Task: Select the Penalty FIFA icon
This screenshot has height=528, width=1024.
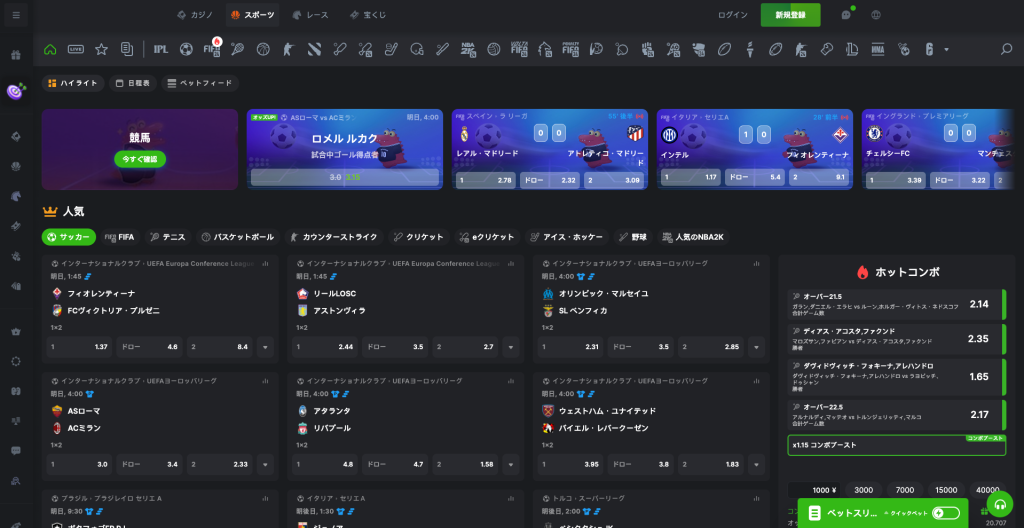Action: click(570, 49)
